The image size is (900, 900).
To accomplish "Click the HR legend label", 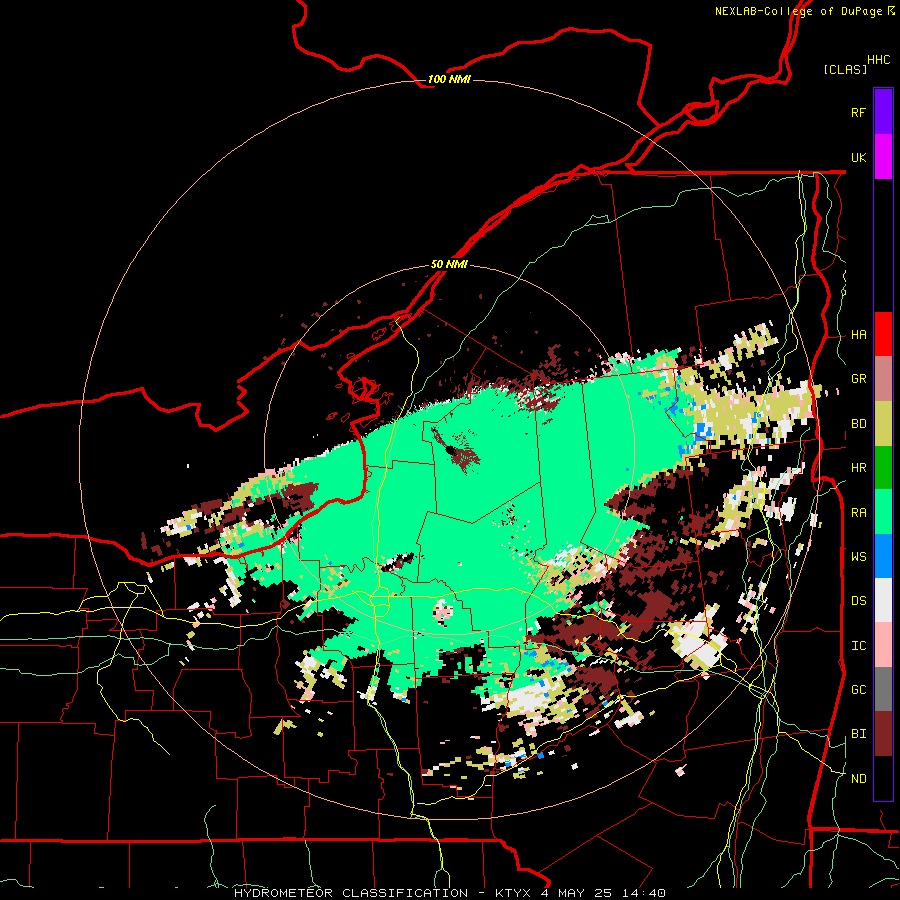I will (858, 468).
